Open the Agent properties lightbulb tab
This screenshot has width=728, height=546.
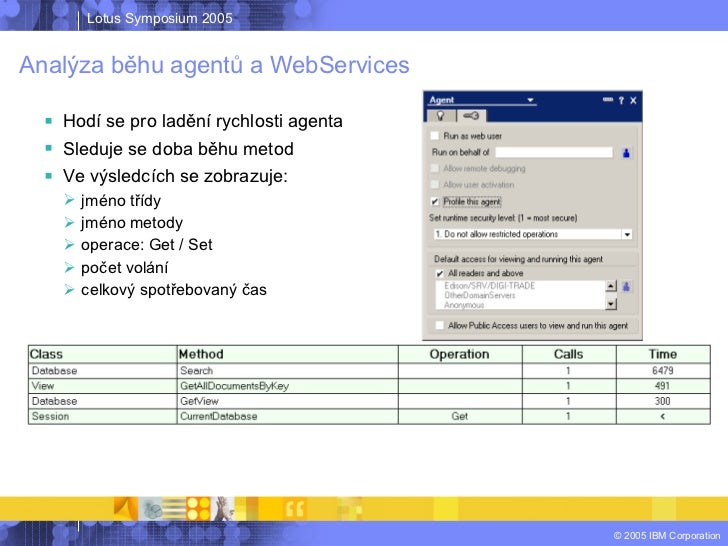(440, 116)
